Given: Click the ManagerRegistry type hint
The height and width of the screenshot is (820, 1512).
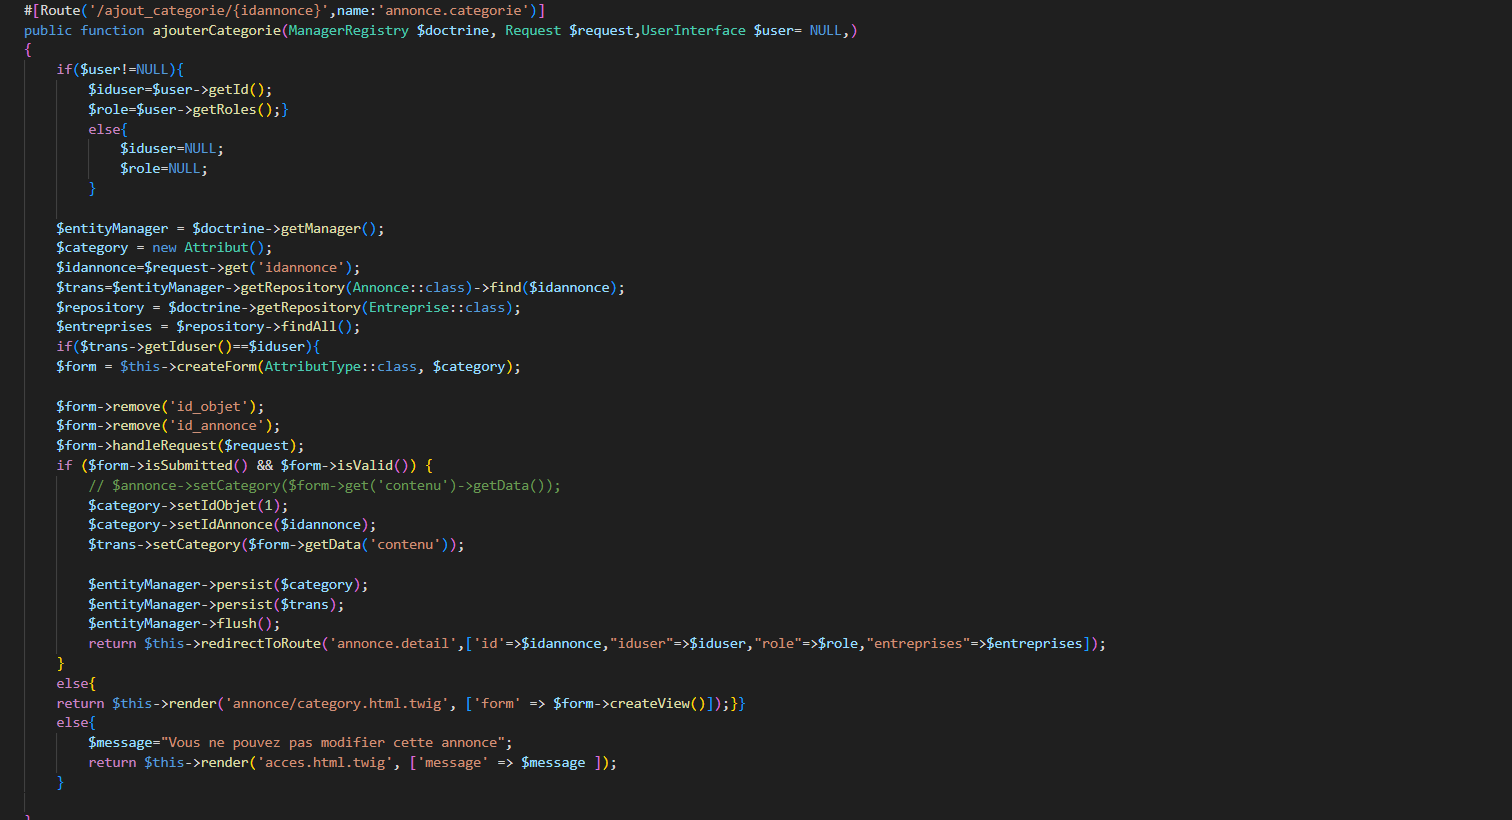Looking at the screenshot, I should pyautogui.click(x=348, y=30).
